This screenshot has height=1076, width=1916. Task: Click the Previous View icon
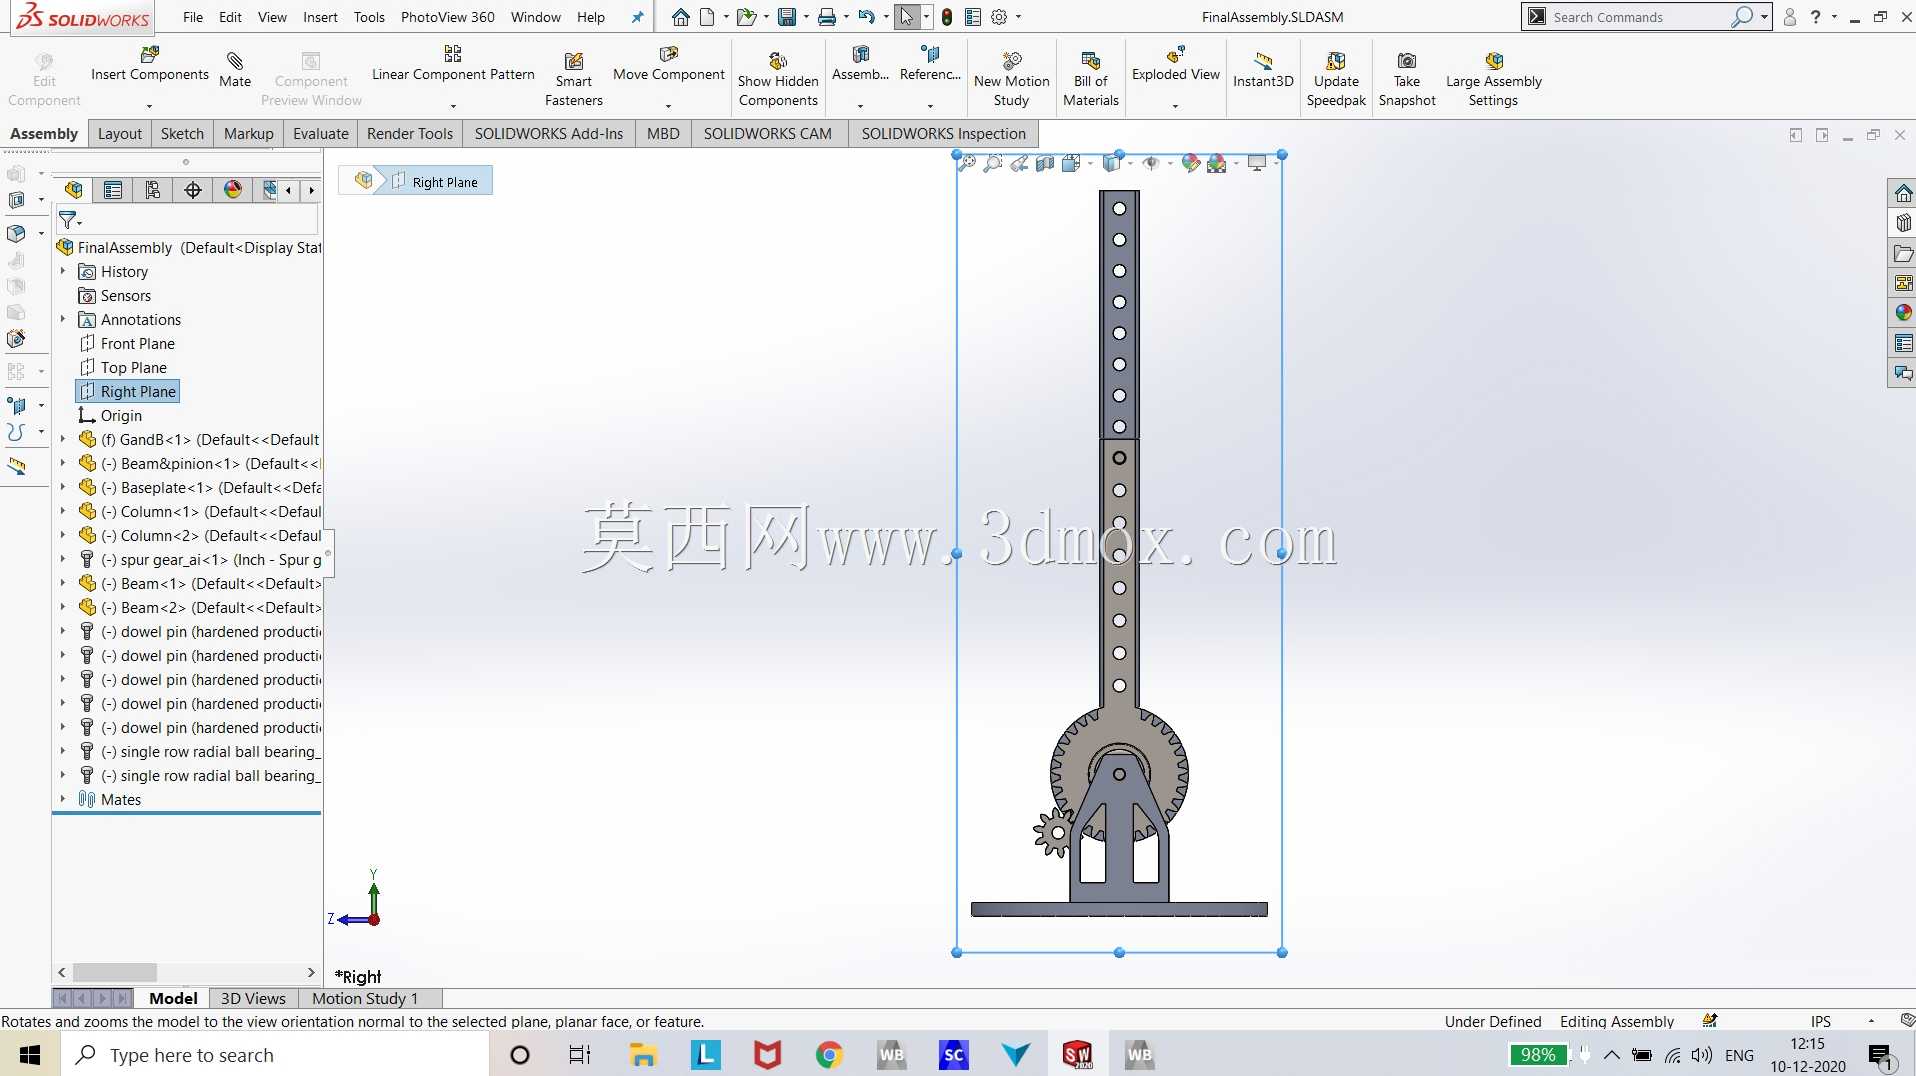(1019, 163)
